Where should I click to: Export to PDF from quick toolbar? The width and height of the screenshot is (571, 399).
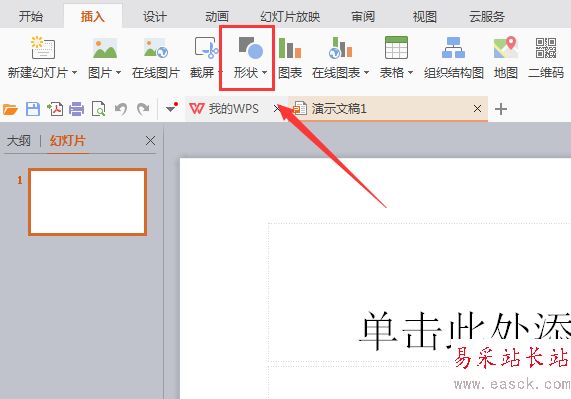point(55,109)
